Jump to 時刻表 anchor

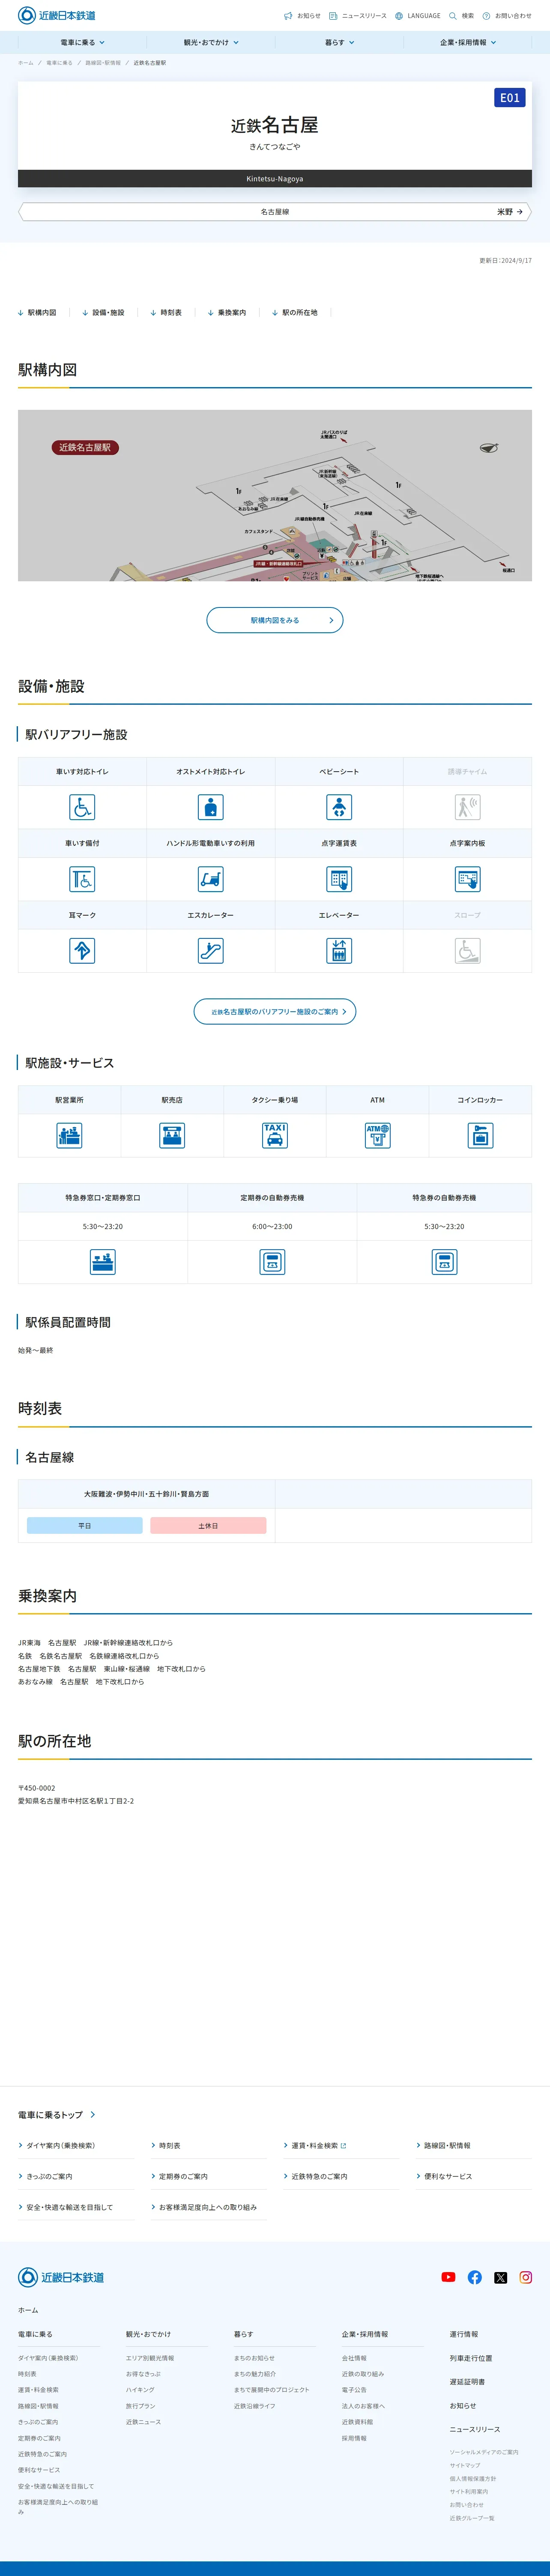point(166,313)
